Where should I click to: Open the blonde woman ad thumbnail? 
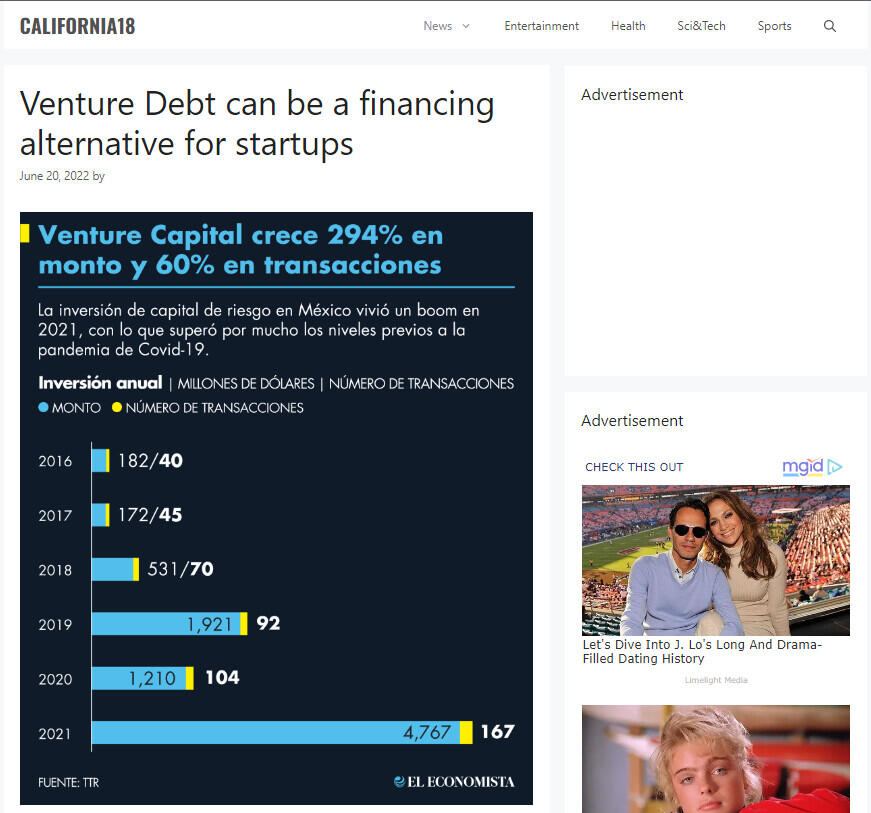(716, 758)
